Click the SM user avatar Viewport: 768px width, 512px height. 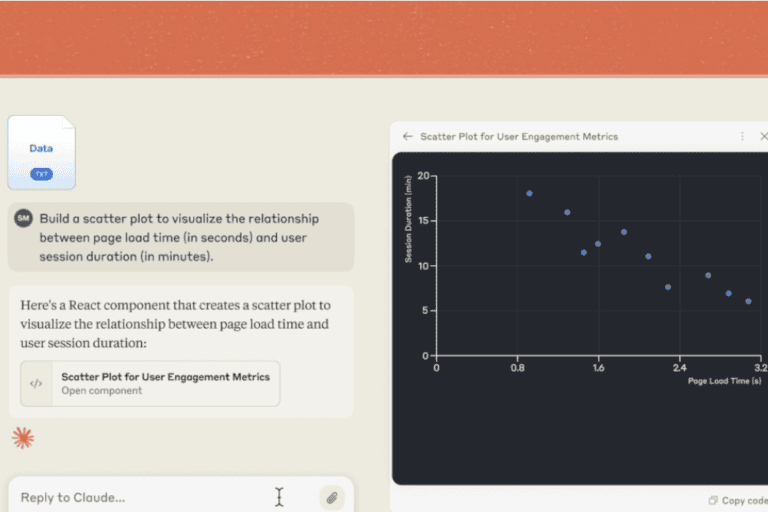click(24, 219)
